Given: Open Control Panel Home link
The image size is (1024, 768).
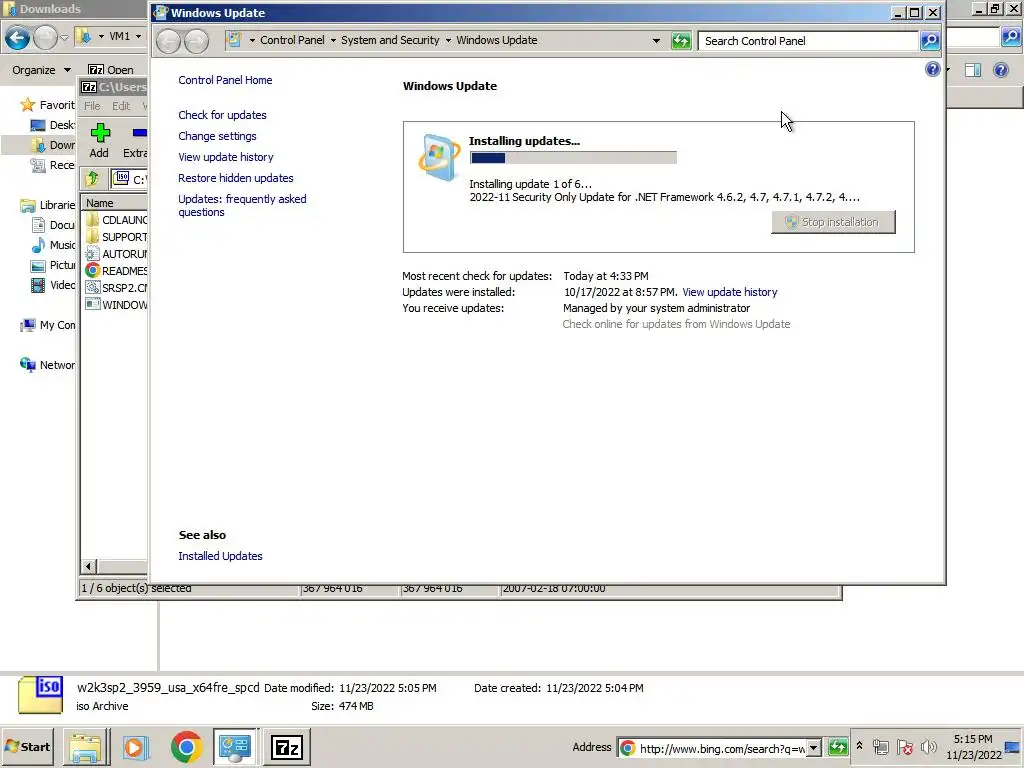Looking at the screenshot, I should (225, 80).
